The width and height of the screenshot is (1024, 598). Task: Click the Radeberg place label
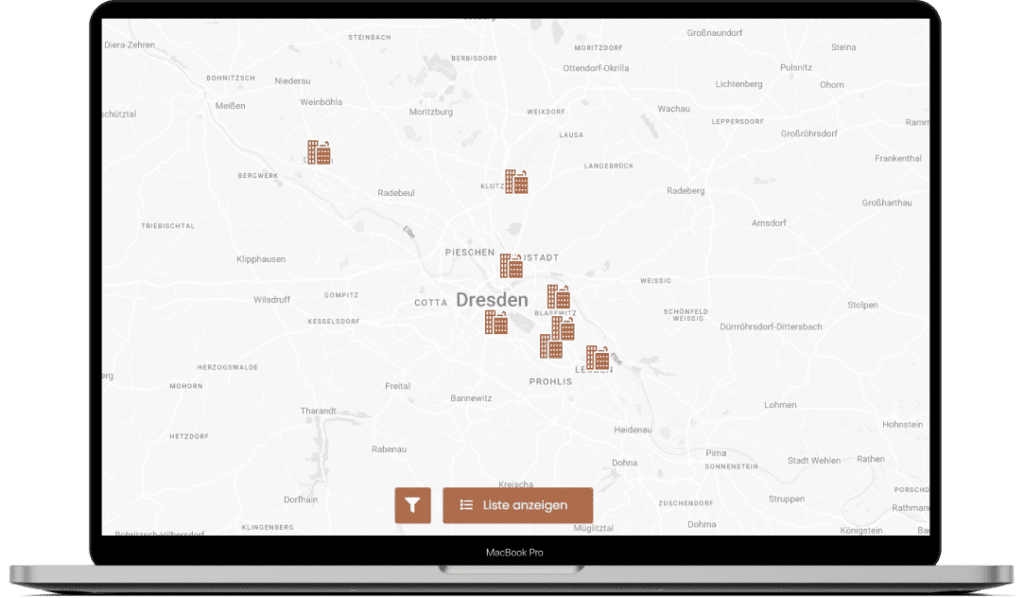(x=685, y=191)
